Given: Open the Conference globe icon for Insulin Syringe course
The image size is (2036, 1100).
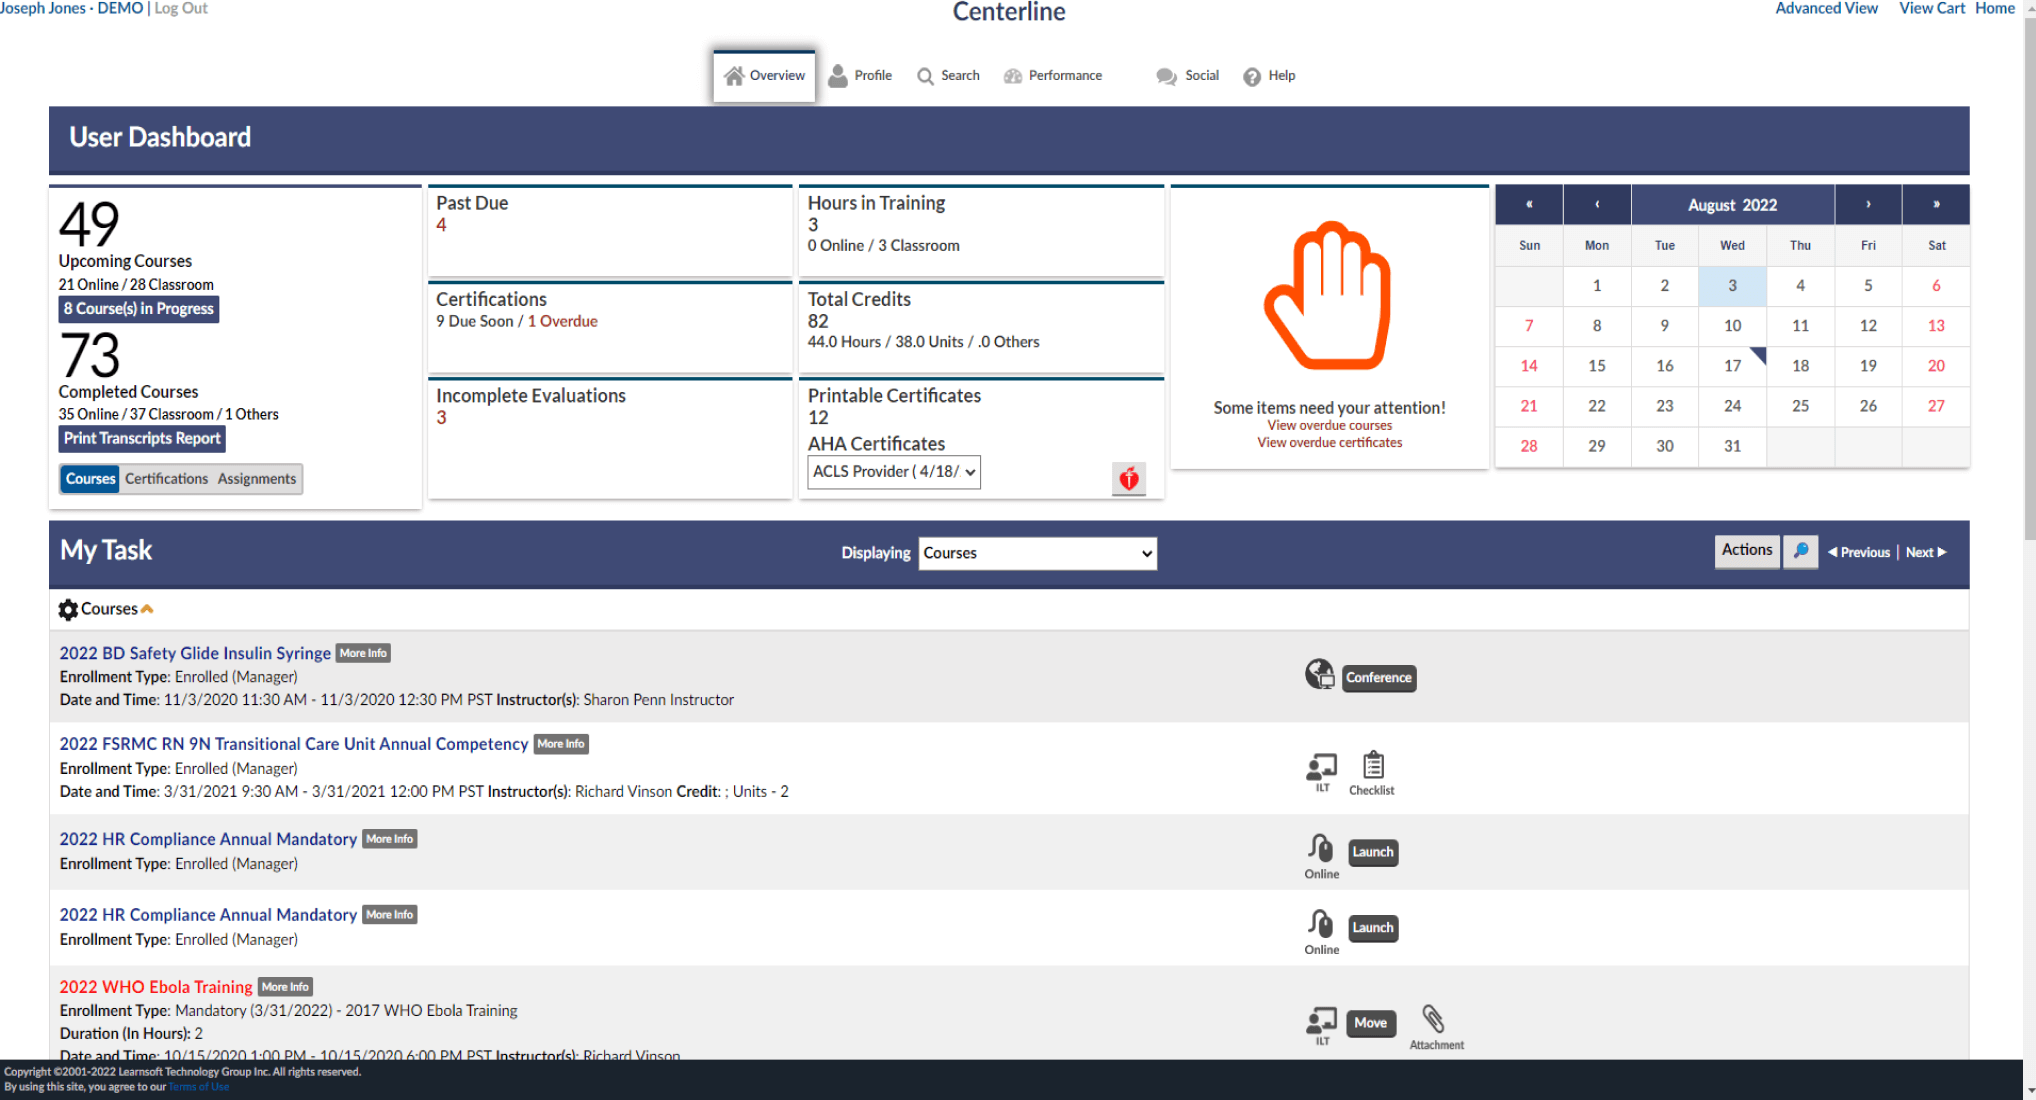Looking at the screenshot, I should coord(1320,674).
